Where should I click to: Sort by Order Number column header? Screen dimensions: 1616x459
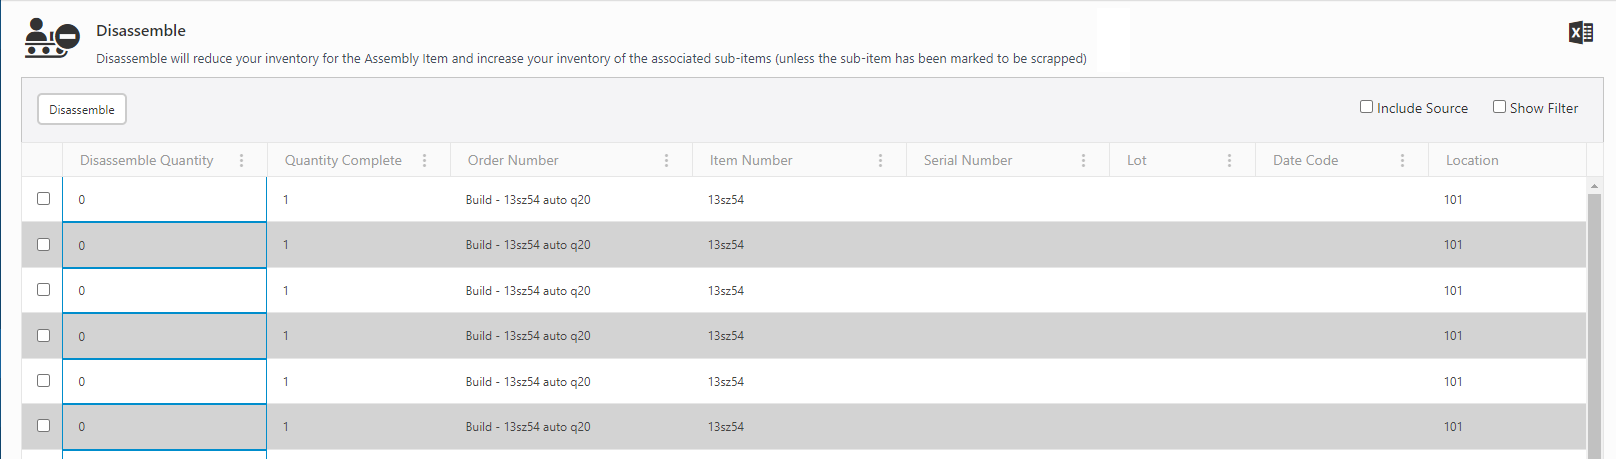(513, 160)
